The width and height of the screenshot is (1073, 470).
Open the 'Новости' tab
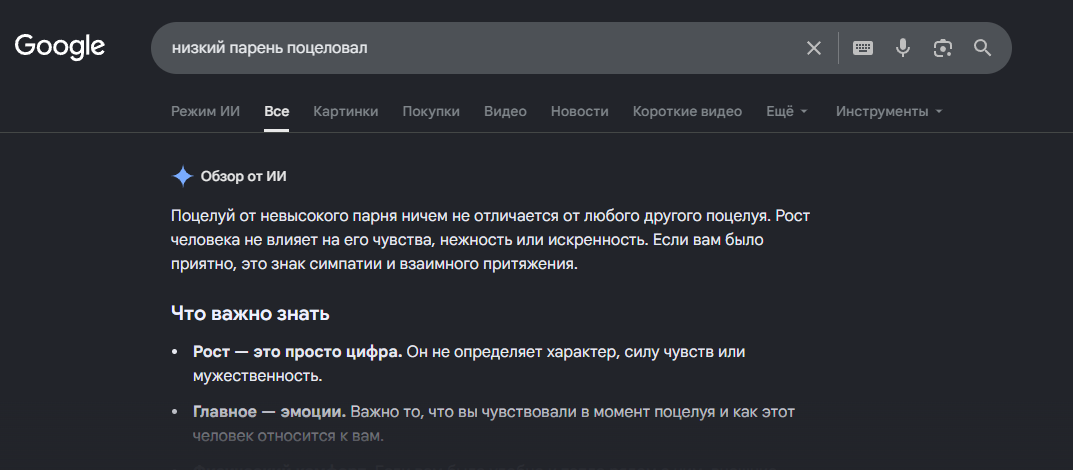pos(580,112)
